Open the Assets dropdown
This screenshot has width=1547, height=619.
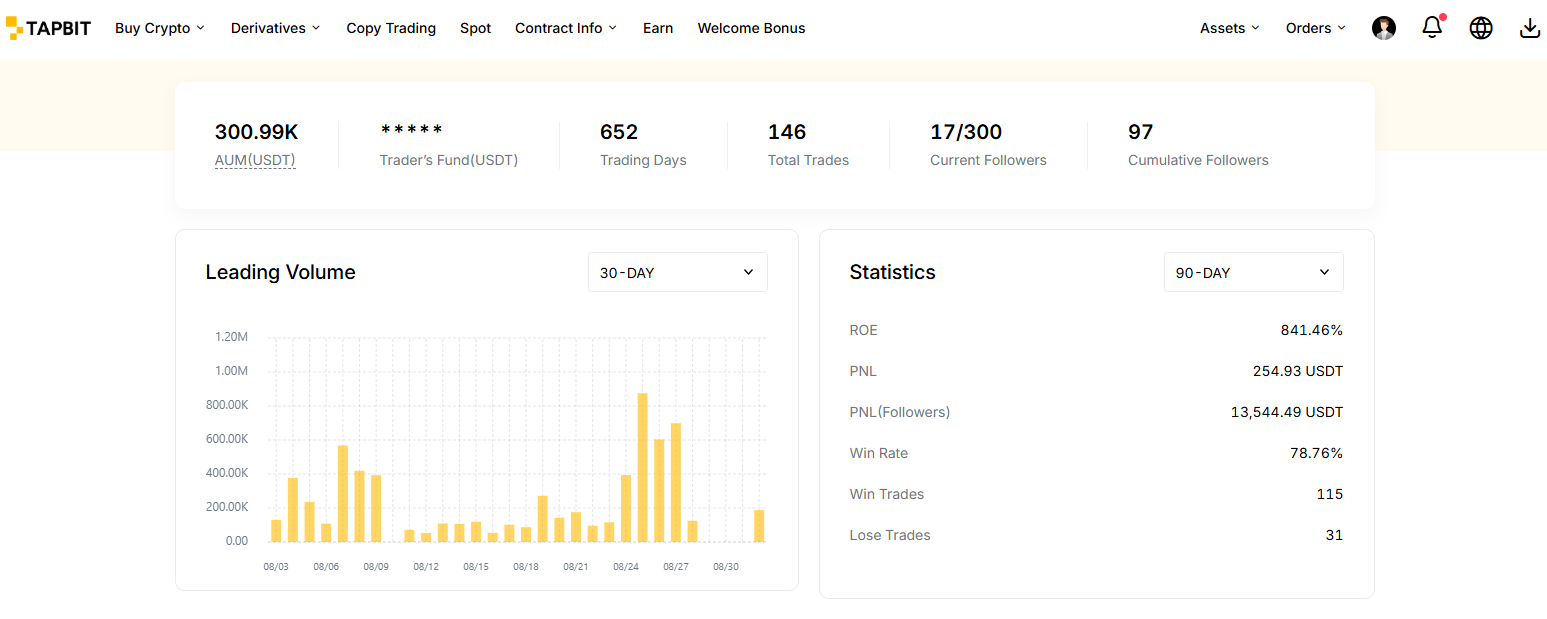click(x=1229, y=28)
